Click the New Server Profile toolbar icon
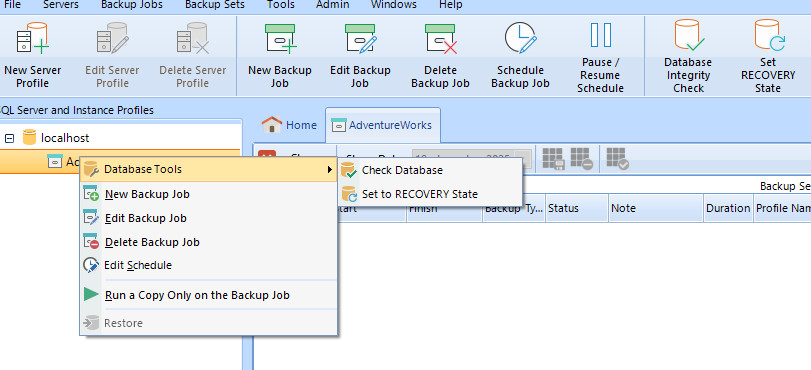 click(32, 38)
